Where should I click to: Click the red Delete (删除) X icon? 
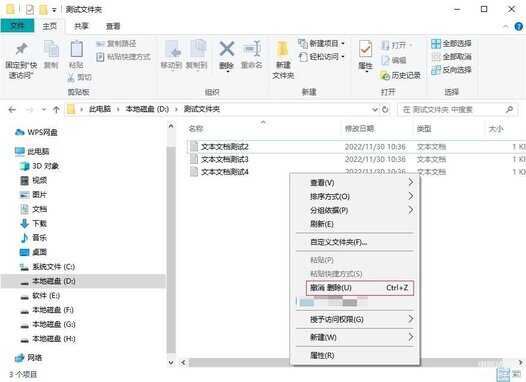click(x=227, y=49)
